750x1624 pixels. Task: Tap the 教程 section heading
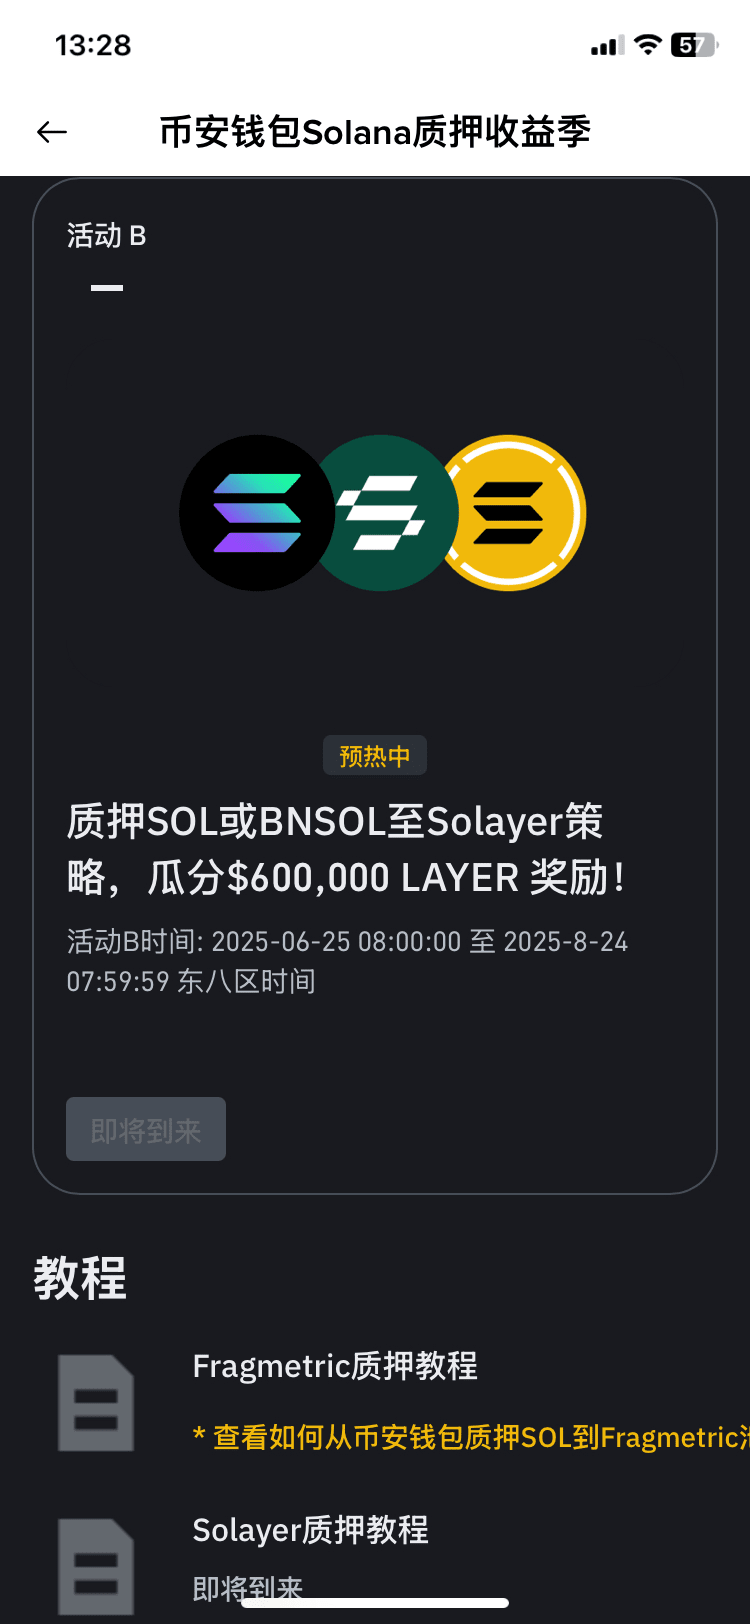point(80,1278)
